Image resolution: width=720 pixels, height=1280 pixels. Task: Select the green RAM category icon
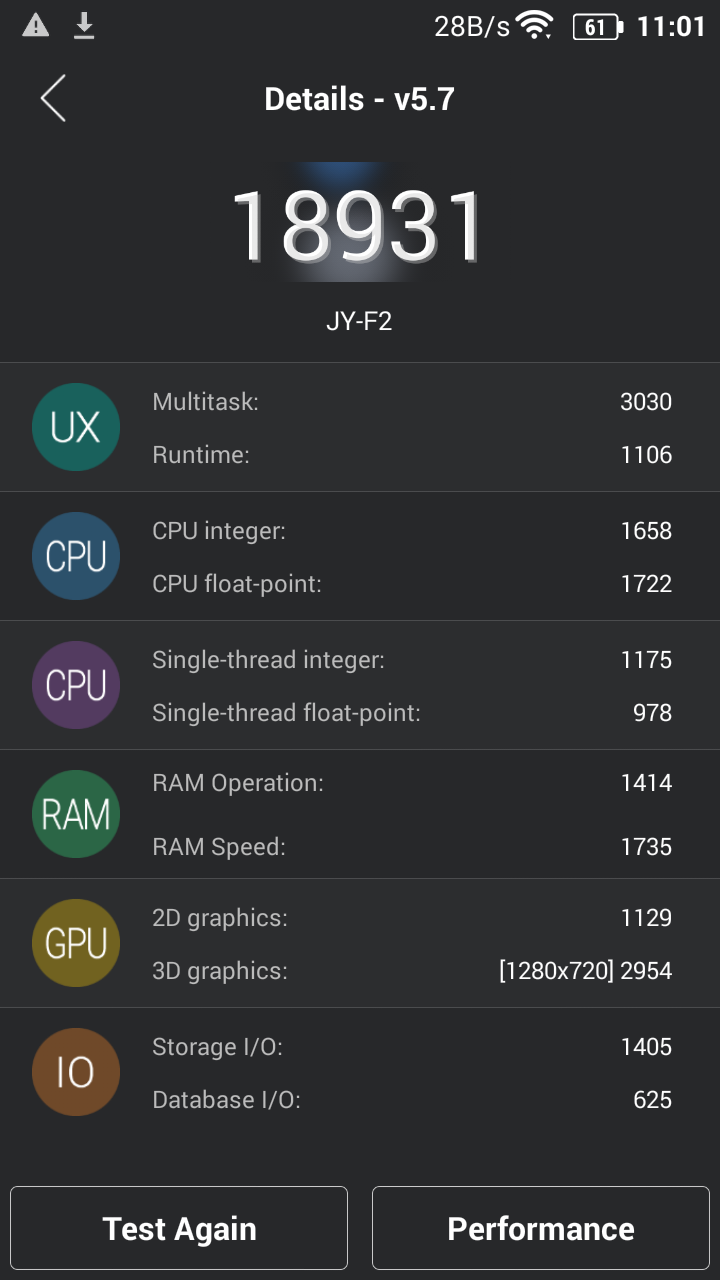[x=76, y=814]
